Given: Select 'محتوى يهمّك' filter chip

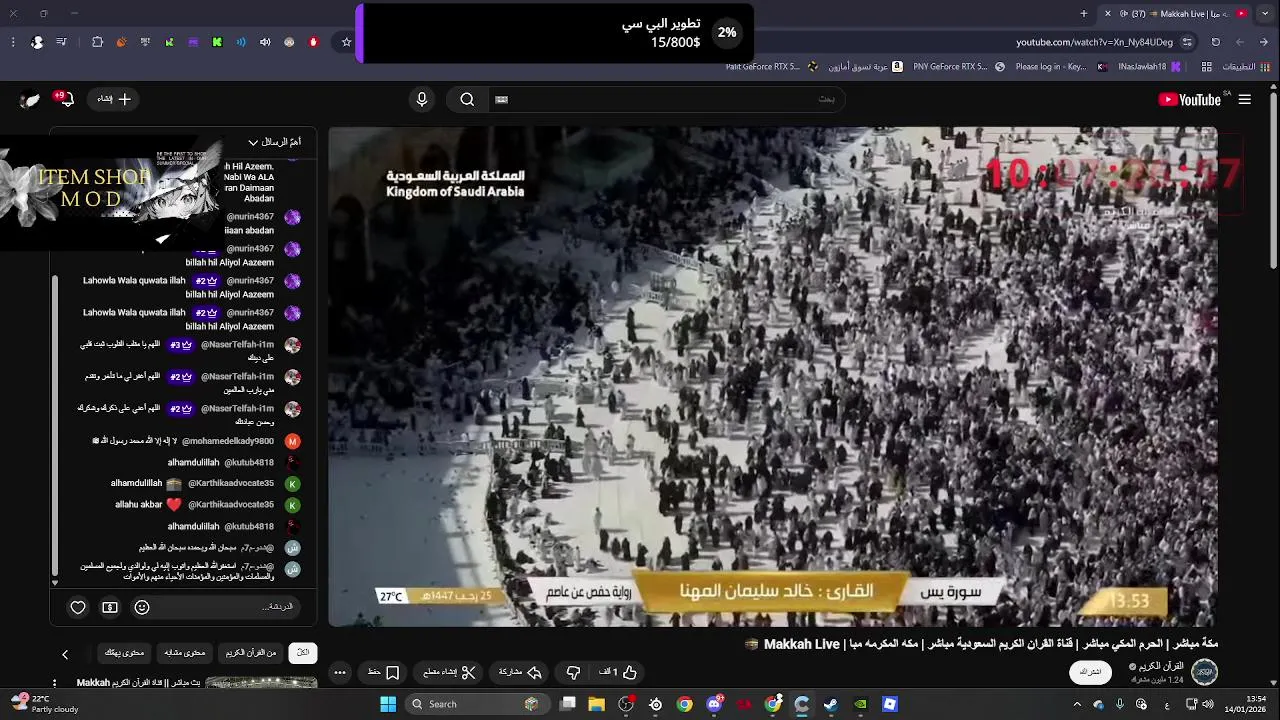Looking at the screenshot, I should (x=125, y=653).
